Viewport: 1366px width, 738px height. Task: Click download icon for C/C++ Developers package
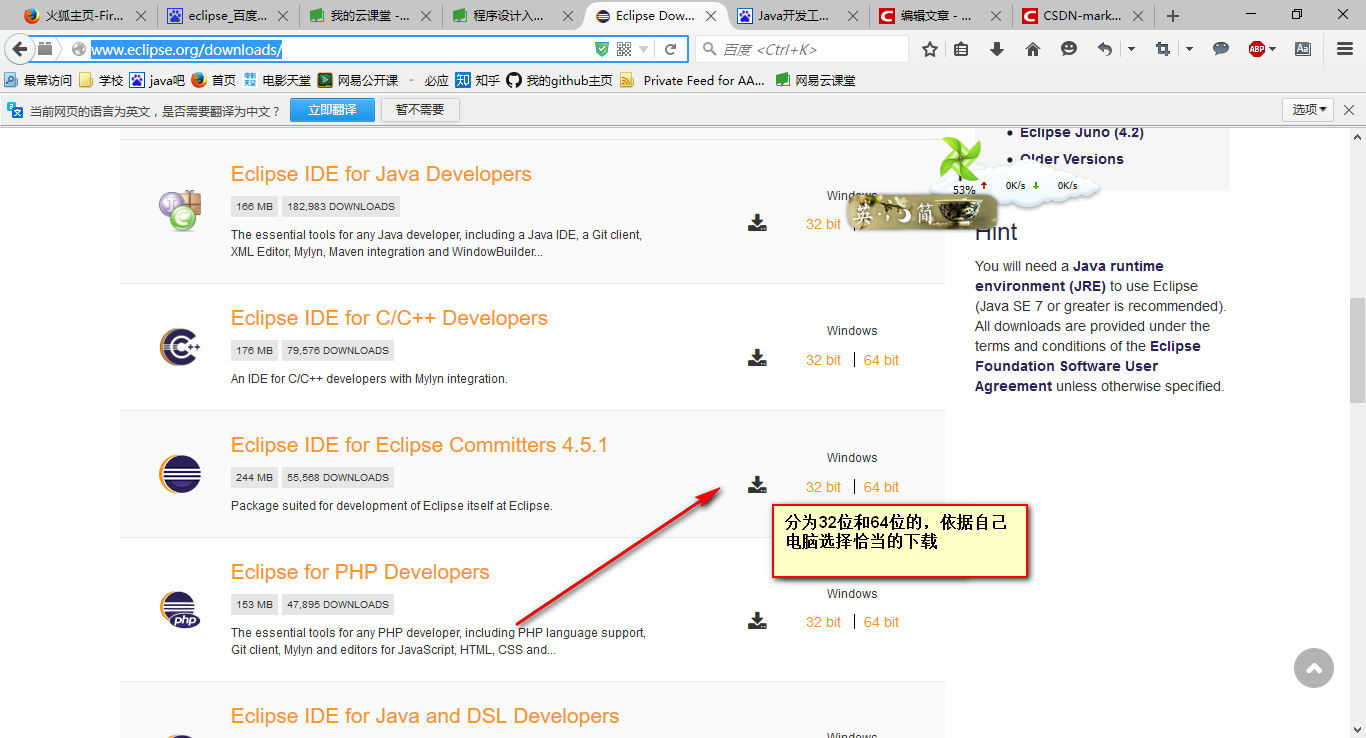(757, 358)
